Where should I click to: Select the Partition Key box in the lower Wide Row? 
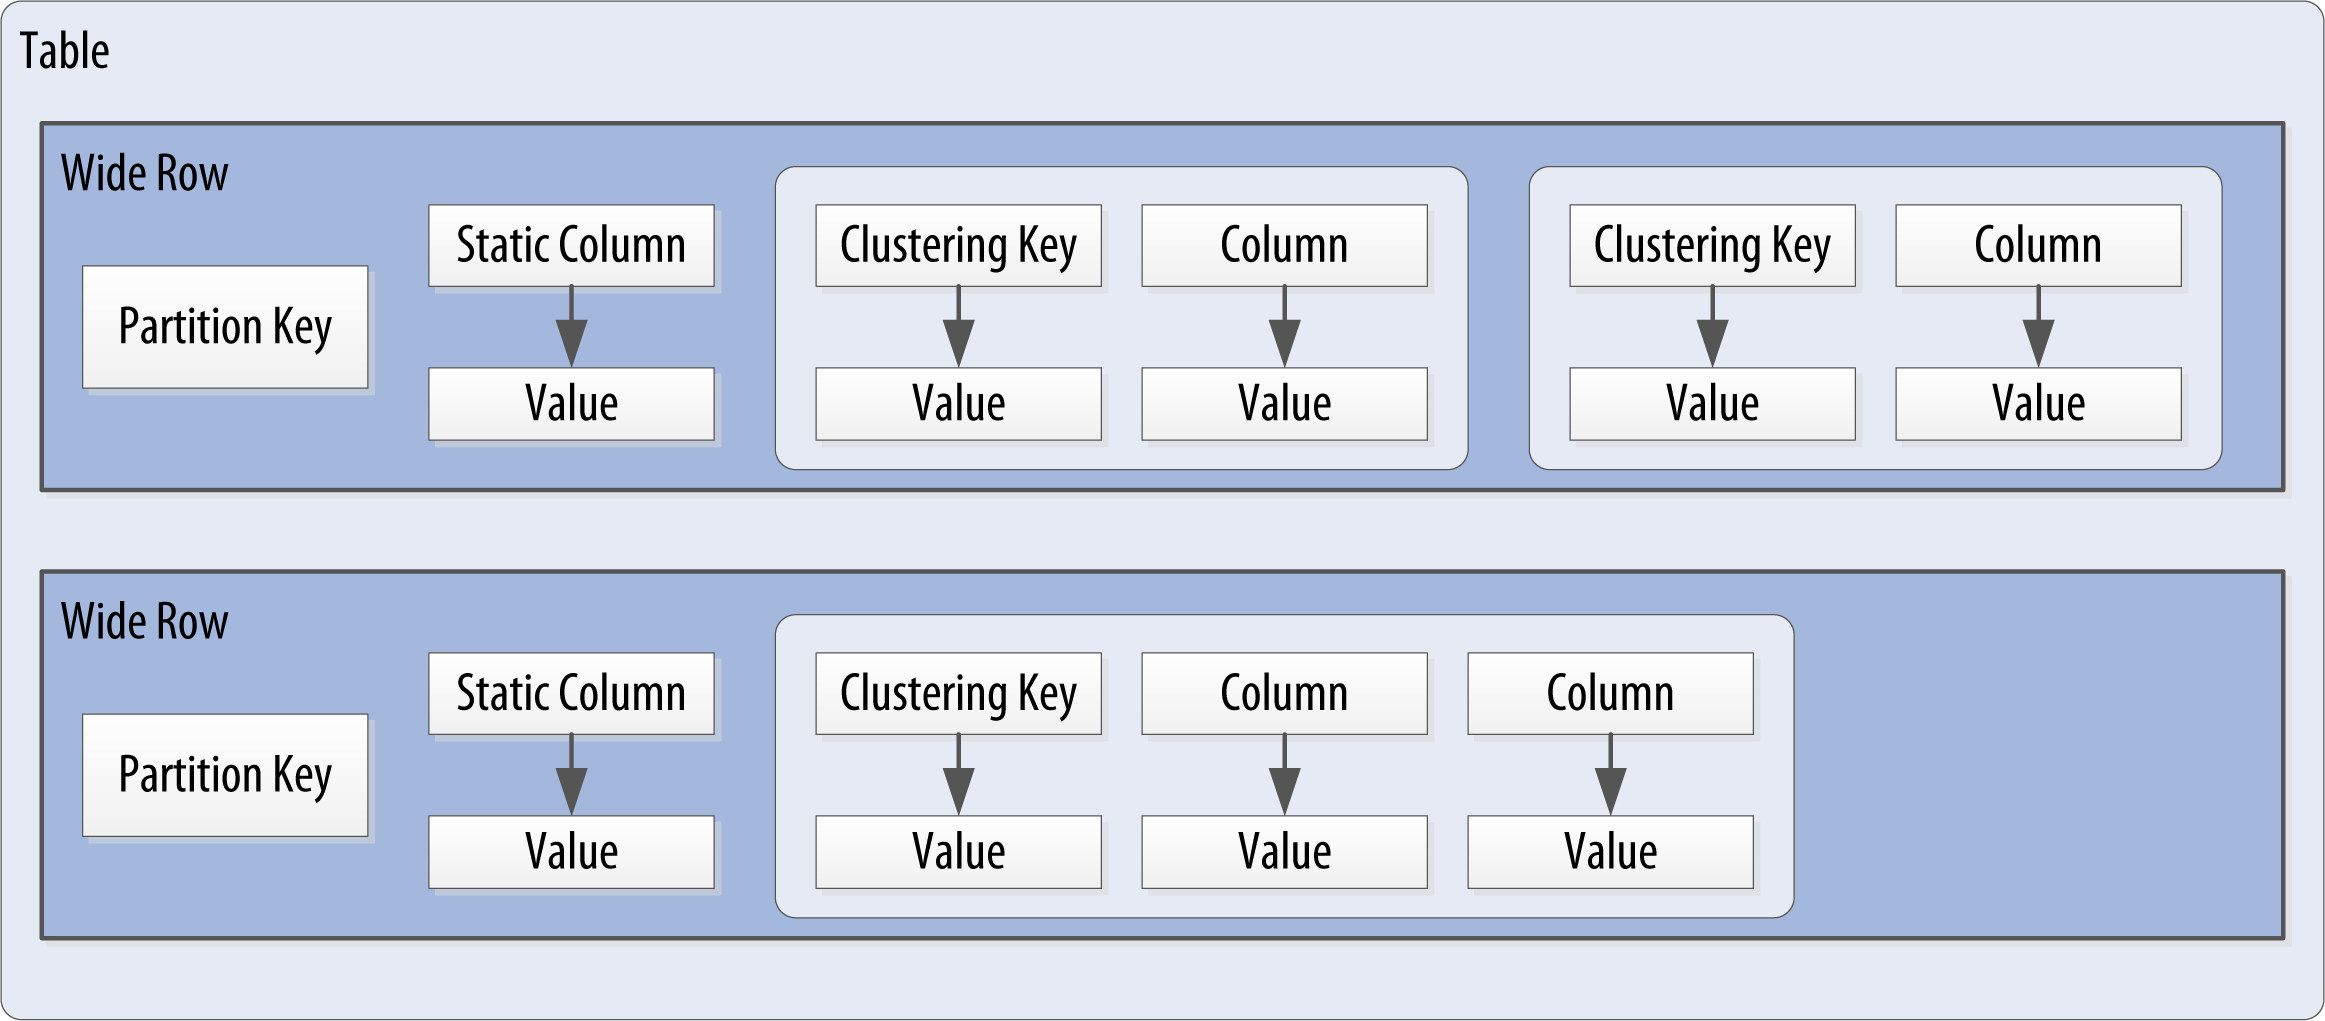pyautogui.click(x=225, y=775)
